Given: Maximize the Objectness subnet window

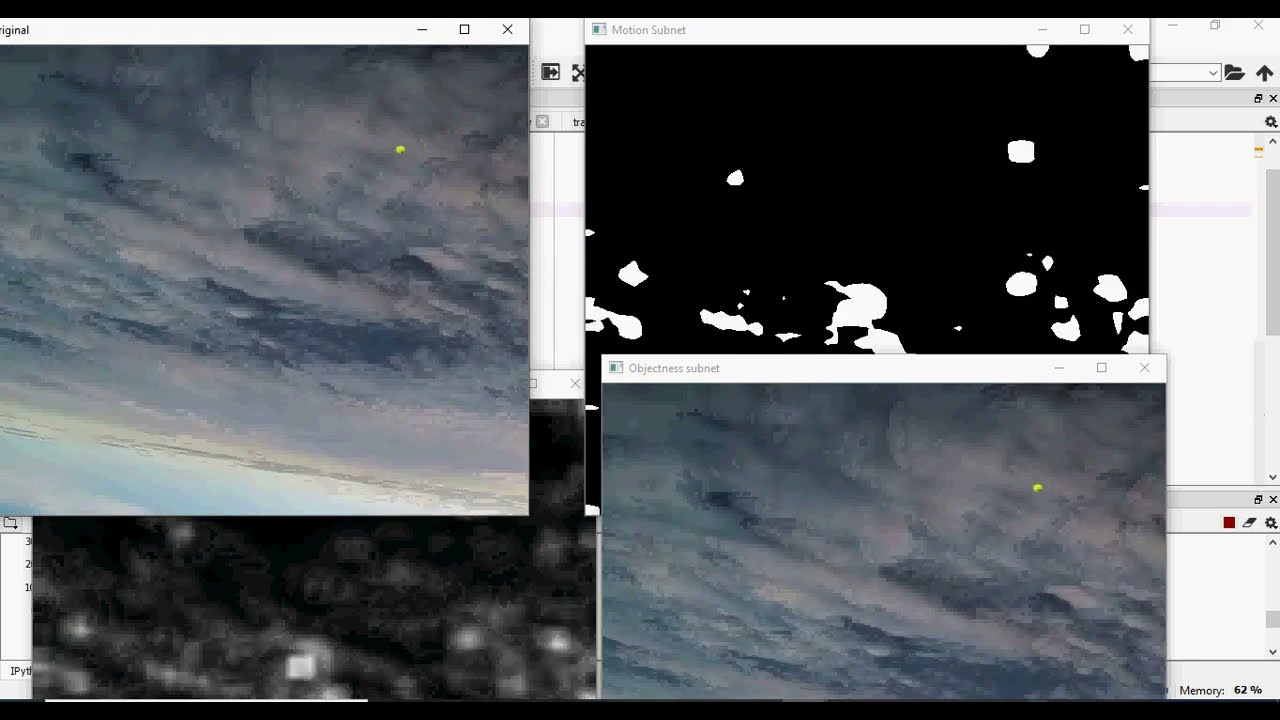Looking at the screenshot, I should (1101, 368).
